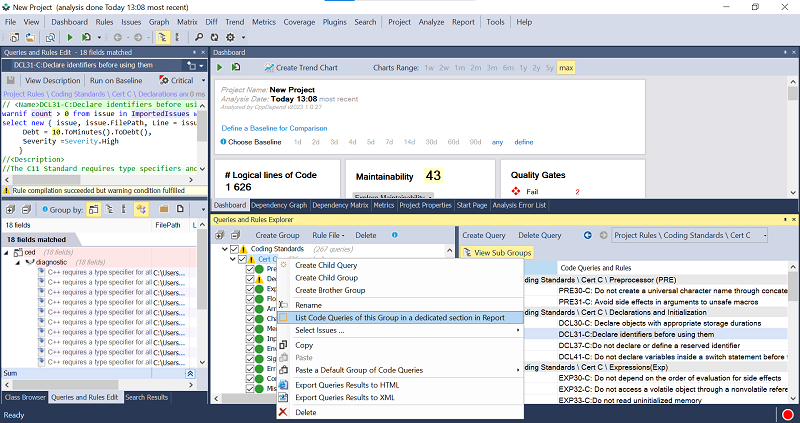Toggle checkbox of the 'Flo' tree row
The image size is (800, 423).
(x=250, y=299)
